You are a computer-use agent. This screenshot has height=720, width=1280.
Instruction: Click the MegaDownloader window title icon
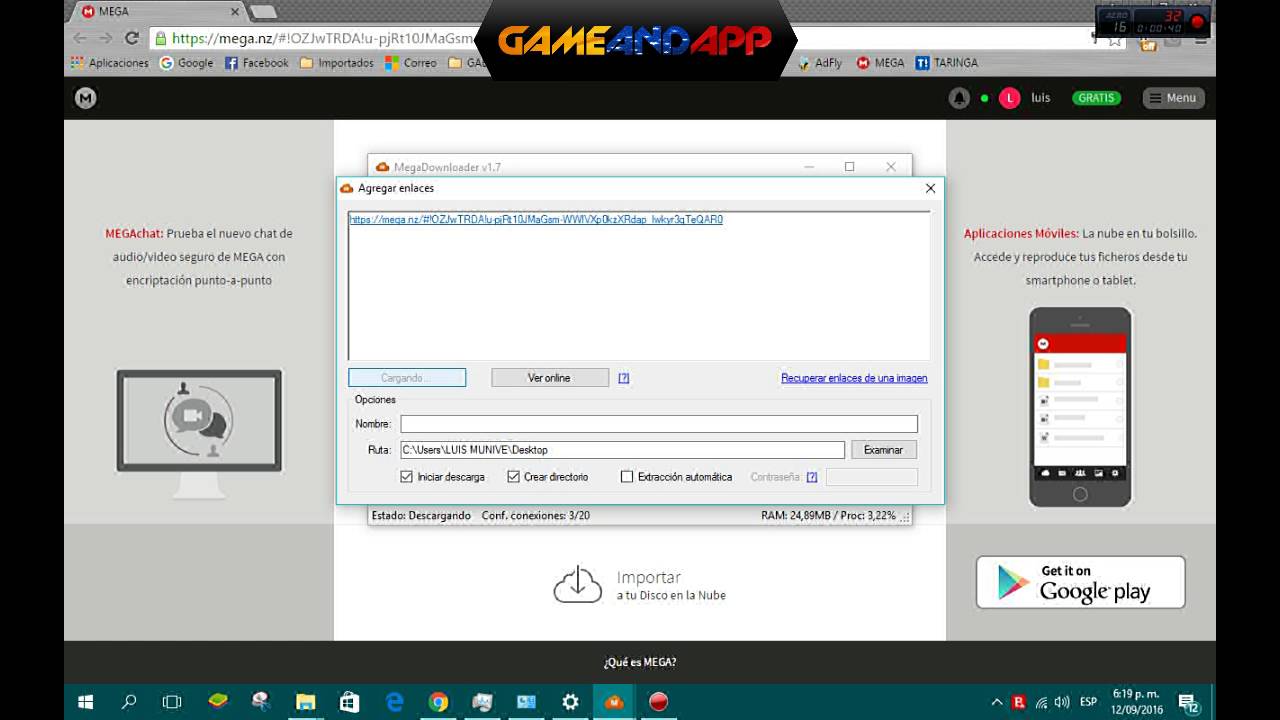pos(382,167)
